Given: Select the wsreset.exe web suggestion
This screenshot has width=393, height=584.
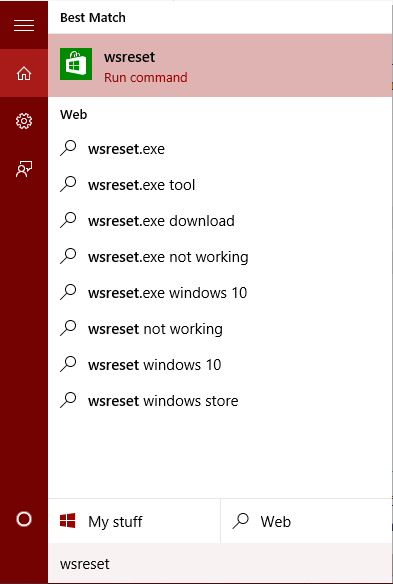Looking at the screenshot, I should pyautogui.click(x=220, y=149).
